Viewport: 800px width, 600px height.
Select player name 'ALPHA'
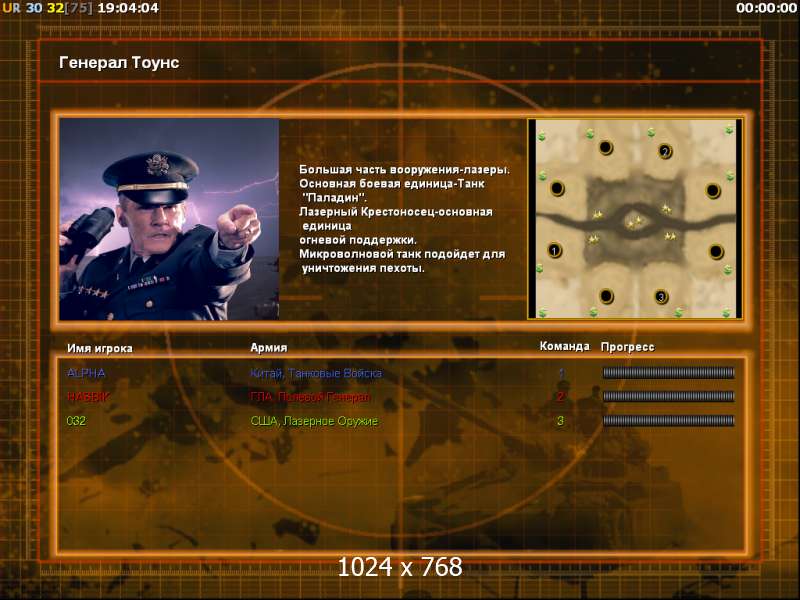pos(86,373)
